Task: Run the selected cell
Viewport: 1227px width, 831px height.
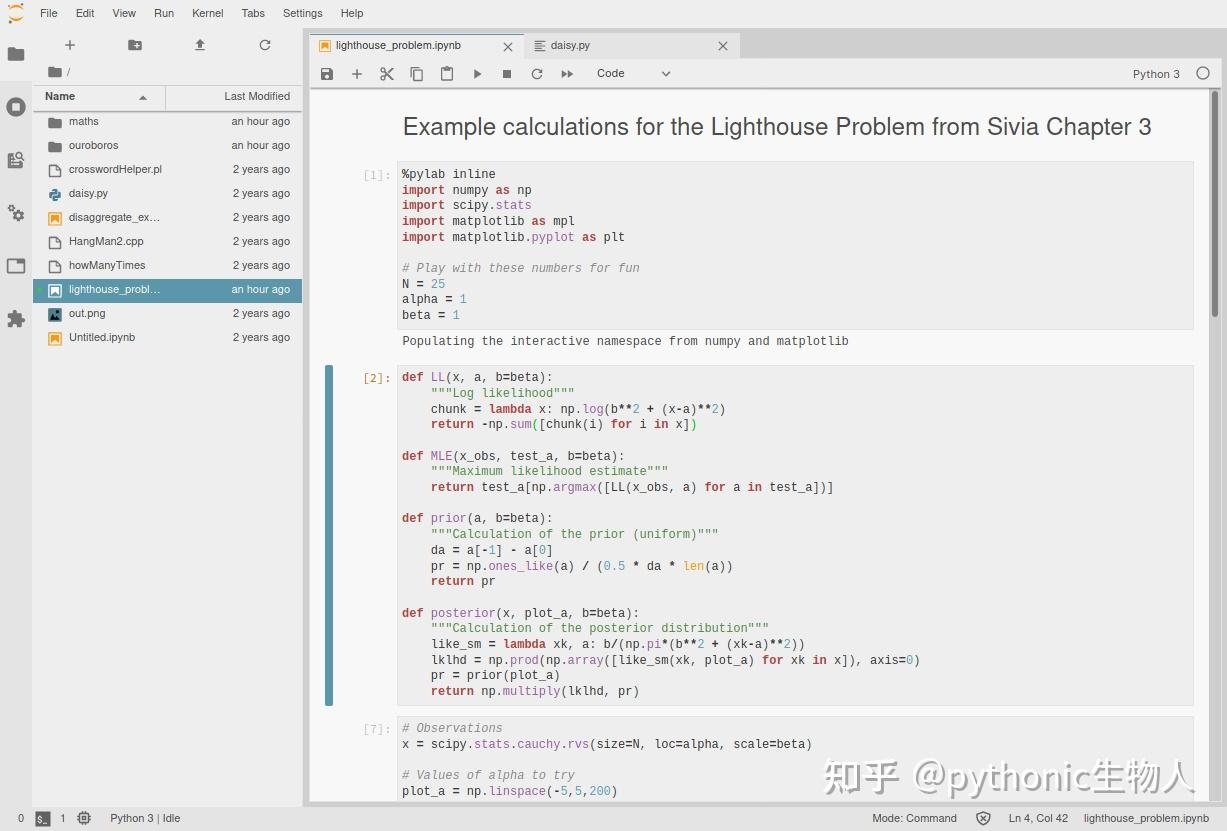Action: (x=477, y=73)
